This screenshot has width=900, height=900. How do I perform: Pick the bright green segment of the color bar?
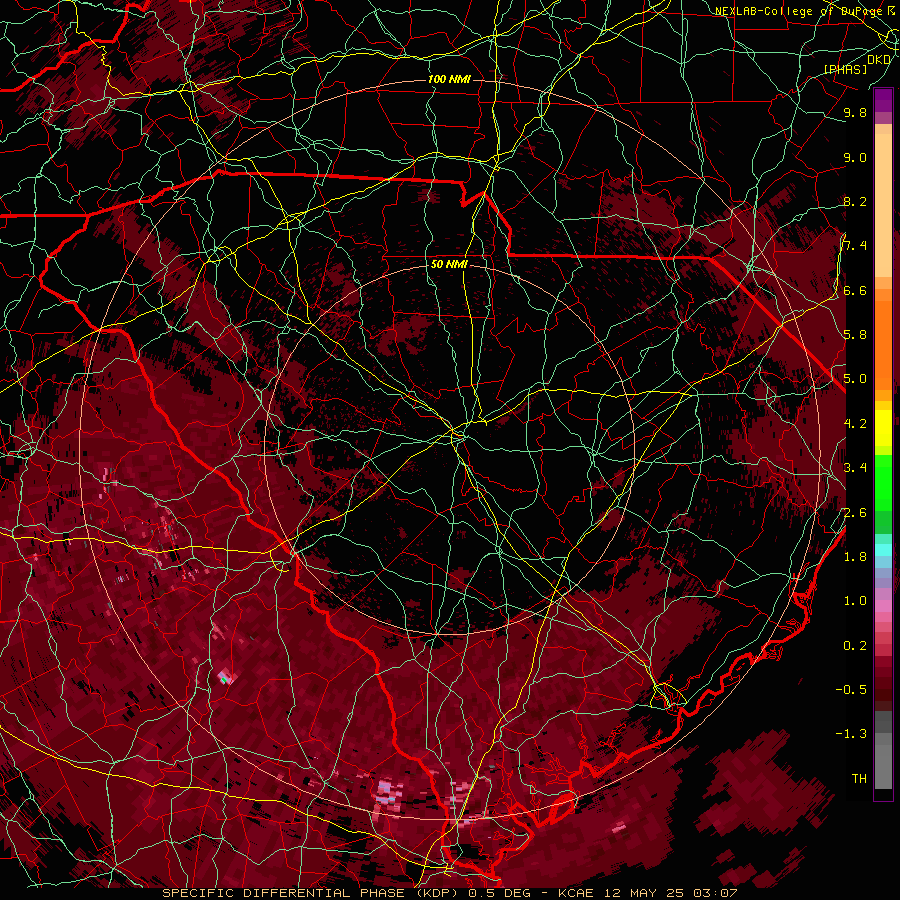click(883, 481)
